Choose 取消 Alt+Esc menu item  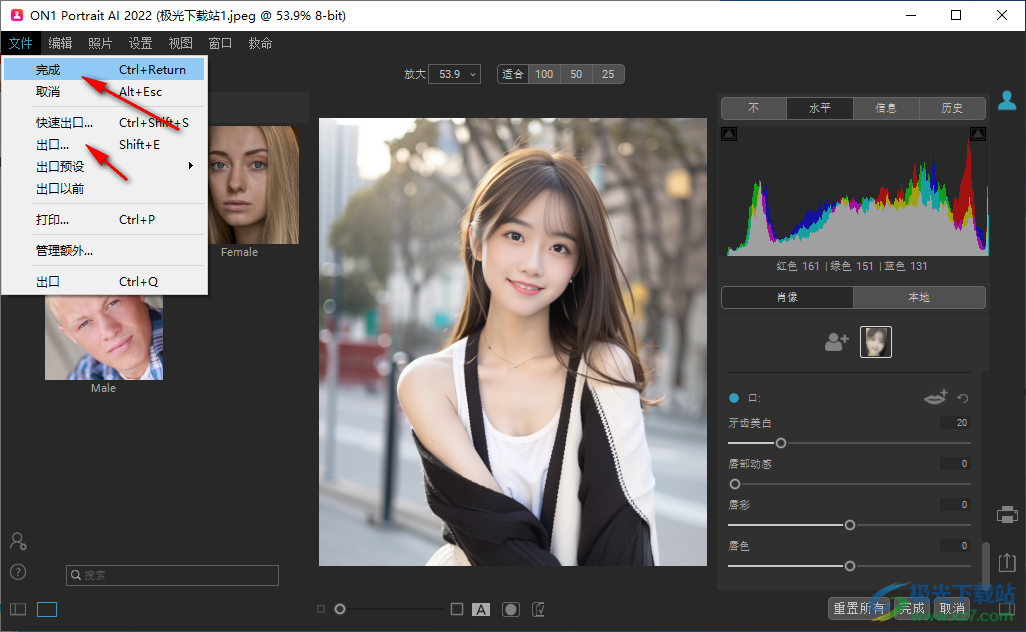point(104,92)
